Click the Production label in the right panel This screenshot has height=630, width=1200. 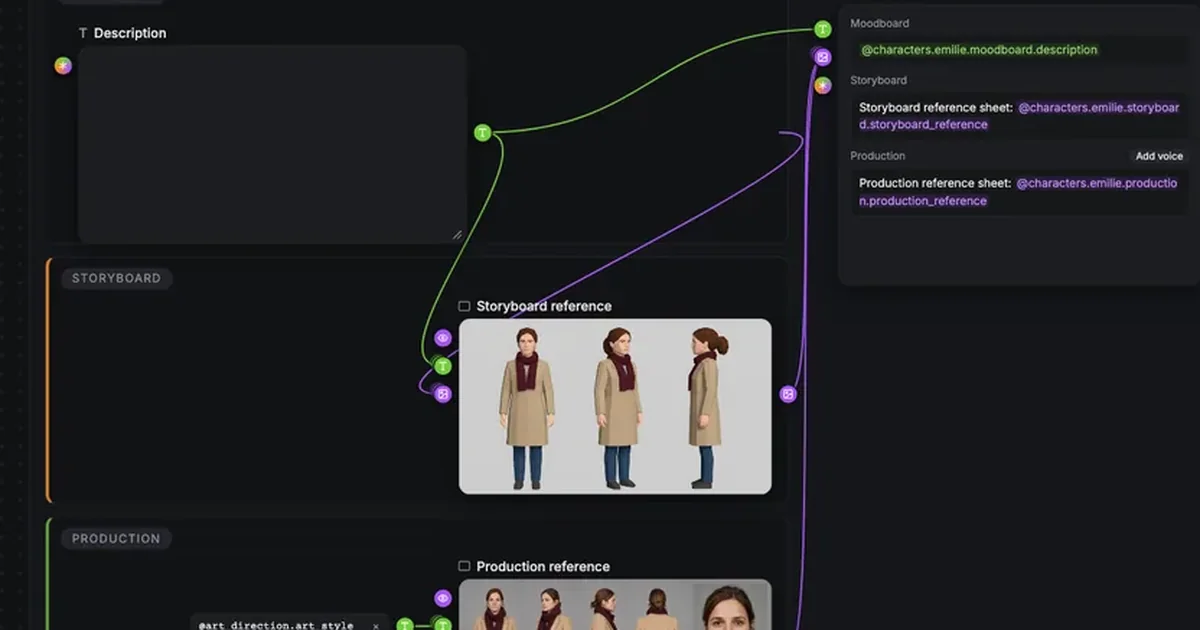[878, 156]
